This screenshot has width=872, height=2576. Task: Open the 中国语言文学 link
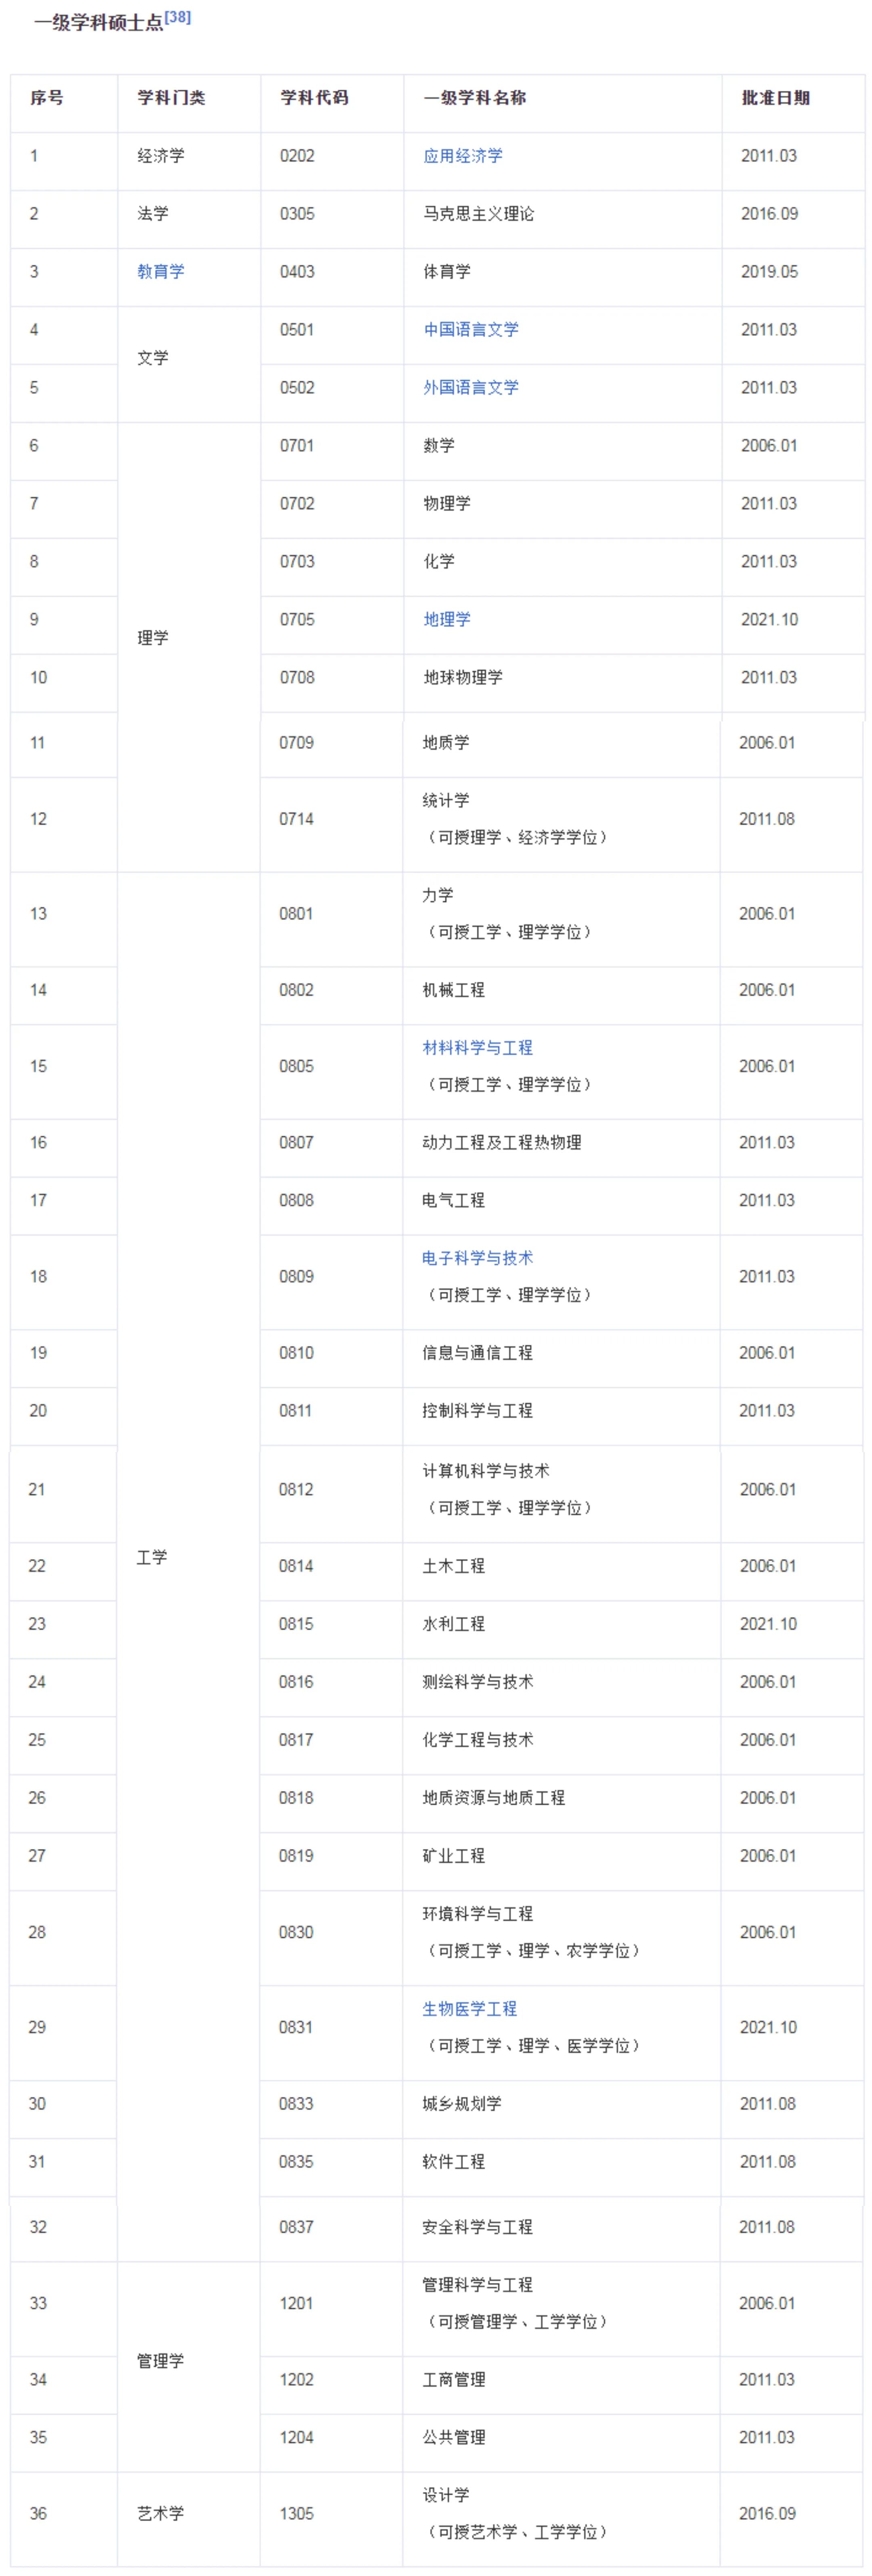click(x=471, y=329)
